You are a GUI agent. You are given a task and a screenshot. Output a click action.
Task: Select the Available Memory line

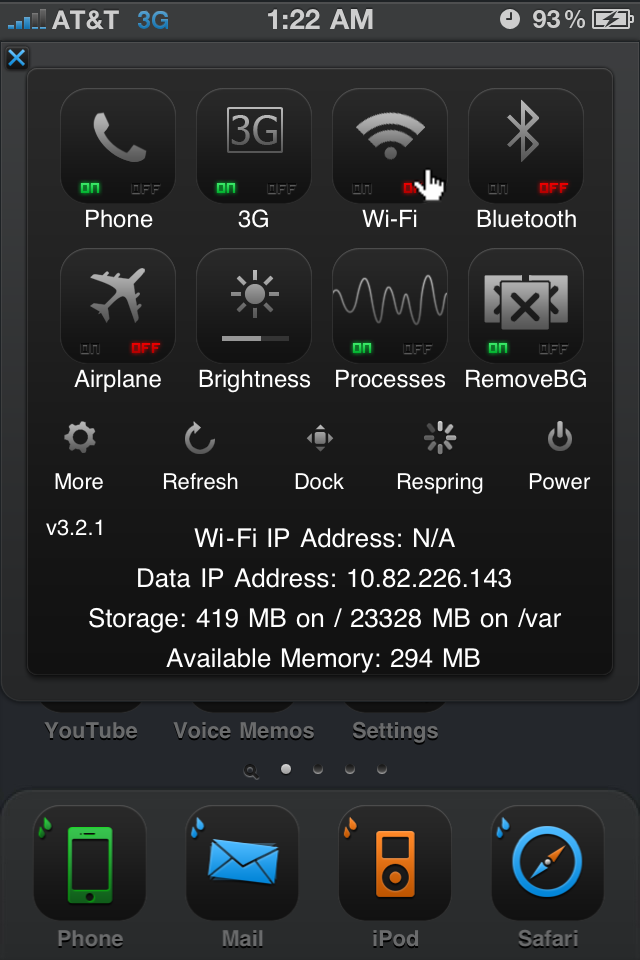pyautogui.click(x=323, y=658)
